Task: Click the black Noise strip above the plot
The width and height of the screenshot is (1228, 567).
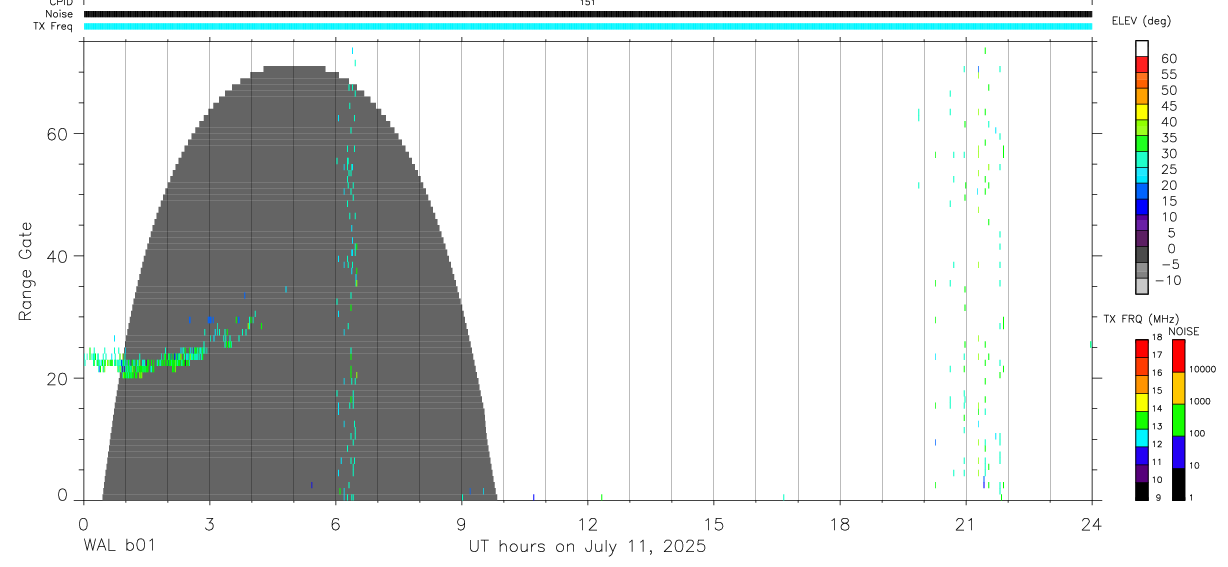Action: tap(587, 14)
